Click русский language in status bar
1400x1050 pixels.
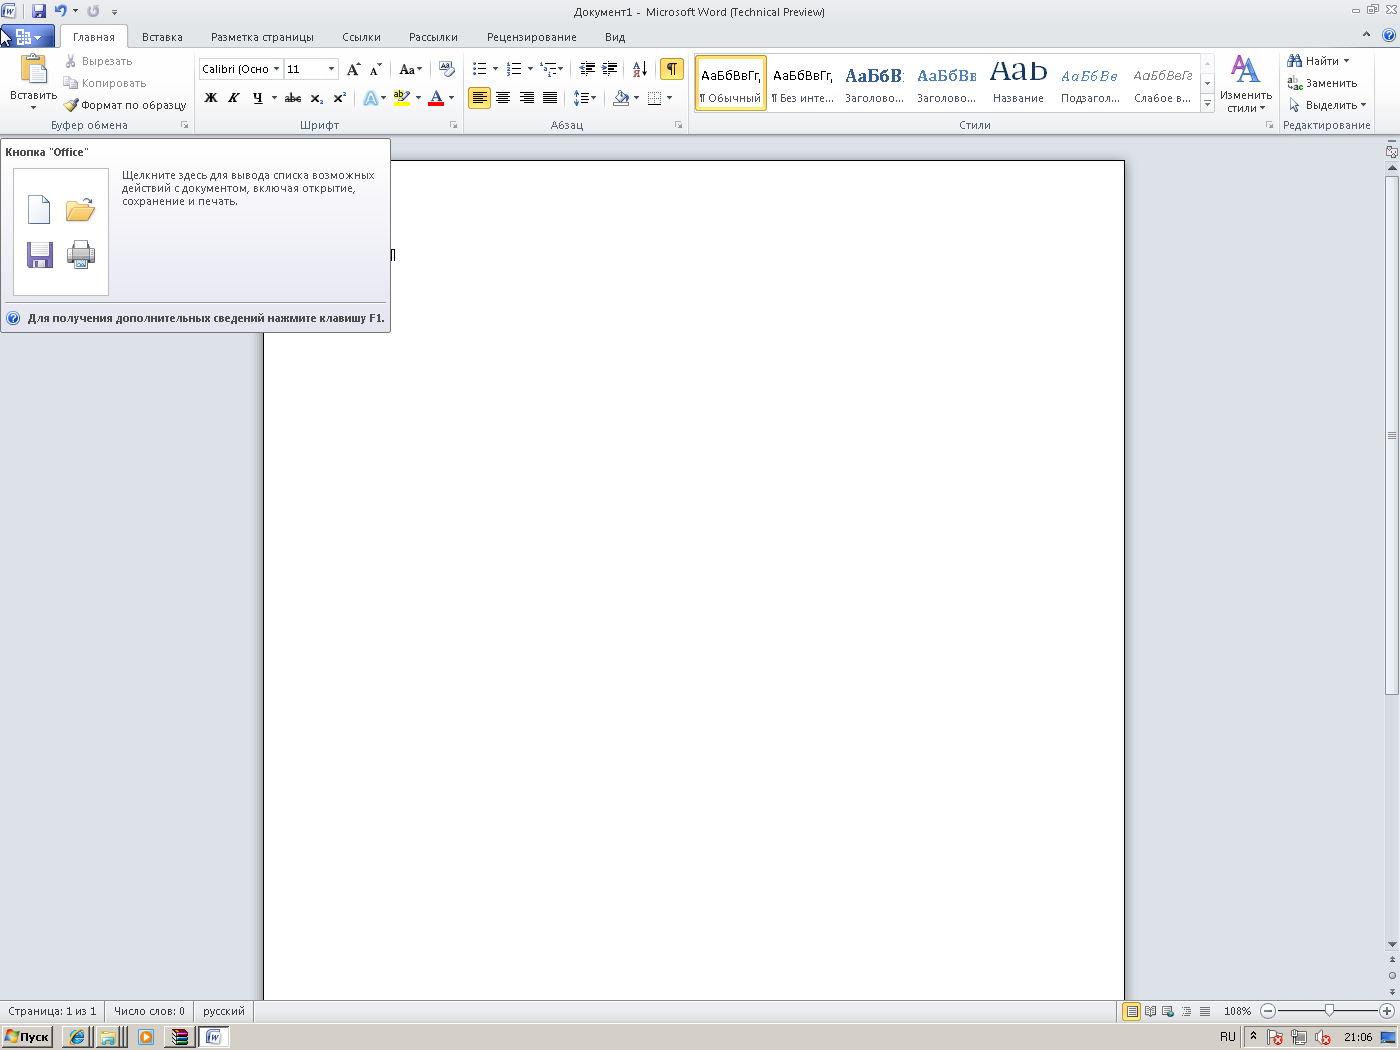pos(224,1011)
